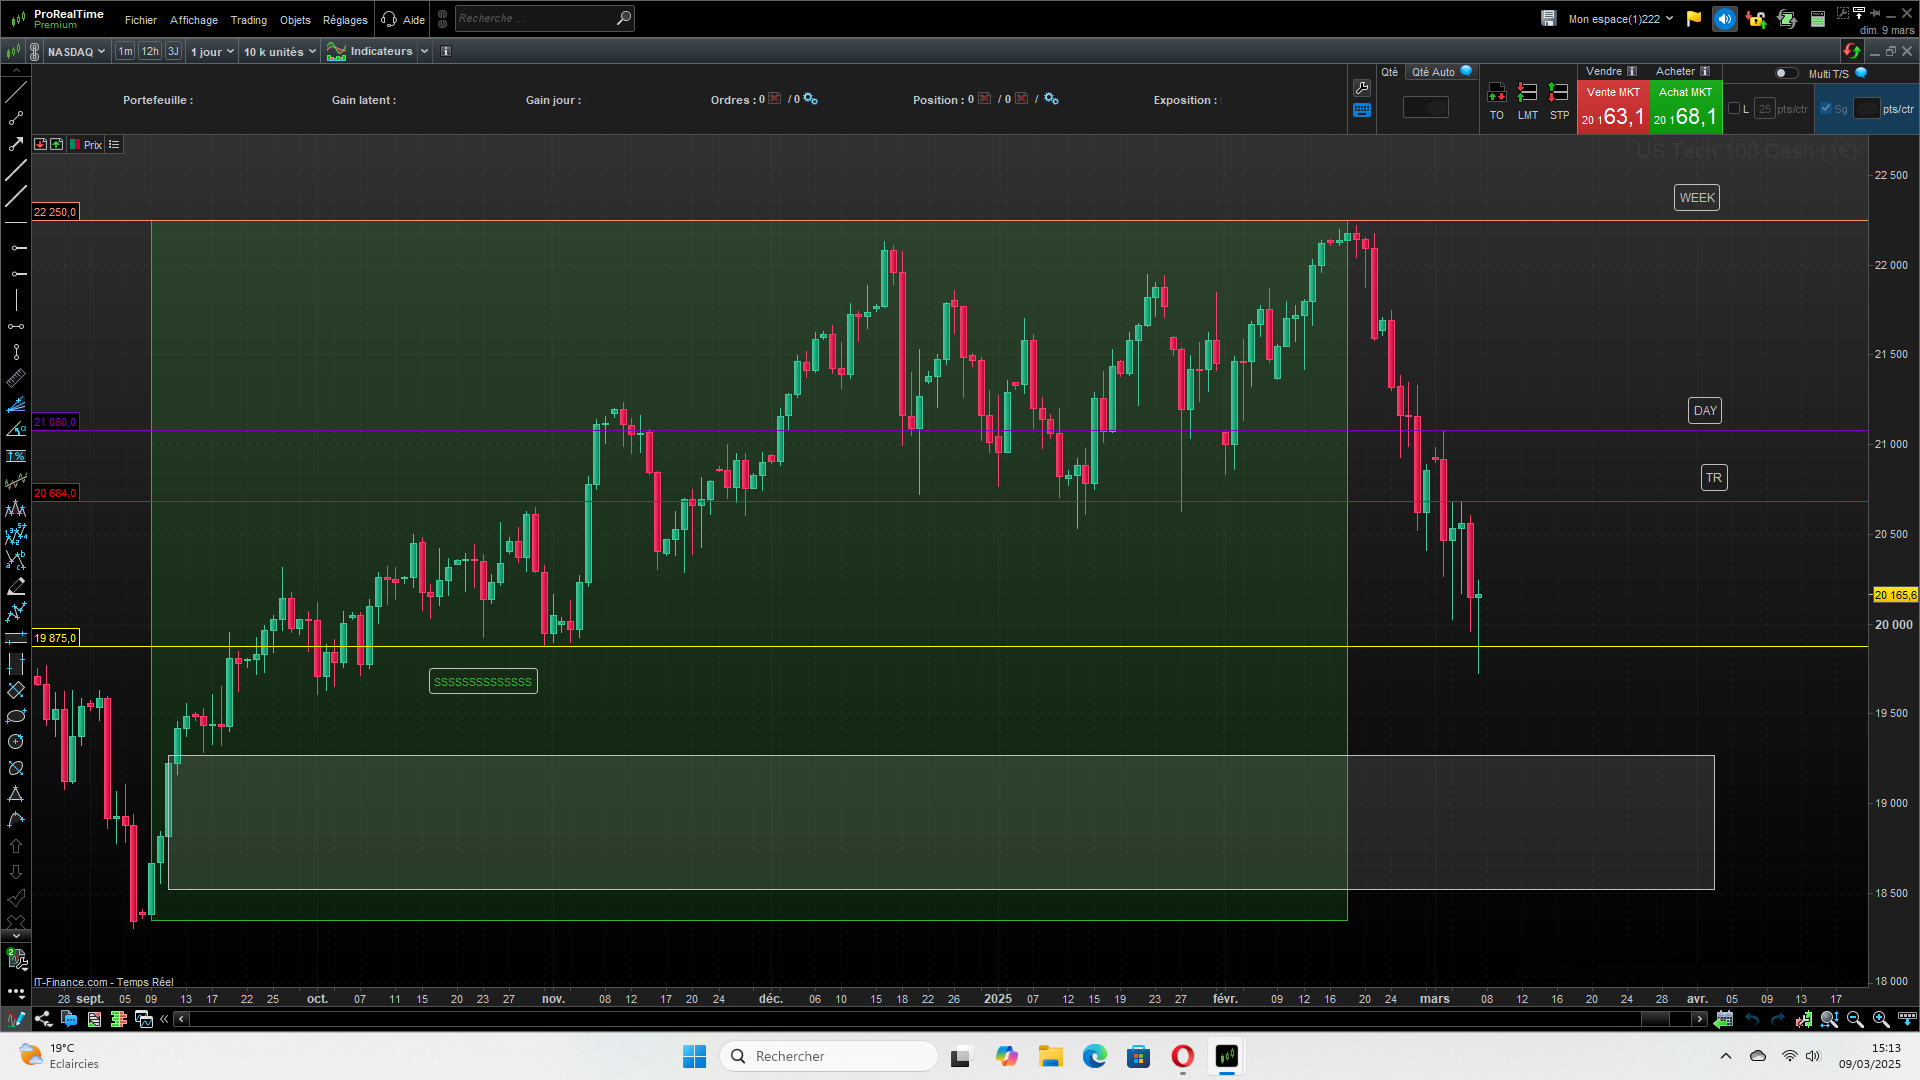This screenshot has width=1920, height=1080.
Task: Open the NASDAQ instrument dropdown
Action: coord(76,51)
